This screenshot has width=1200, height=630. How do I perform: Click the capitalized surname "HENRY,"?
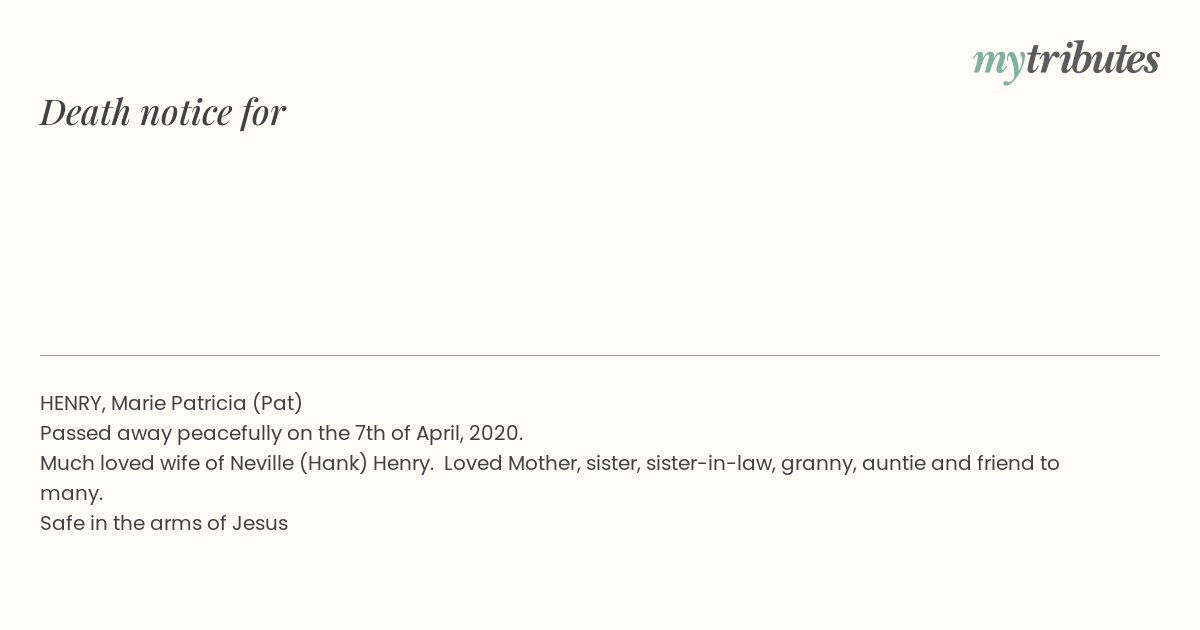pos(73,404)
